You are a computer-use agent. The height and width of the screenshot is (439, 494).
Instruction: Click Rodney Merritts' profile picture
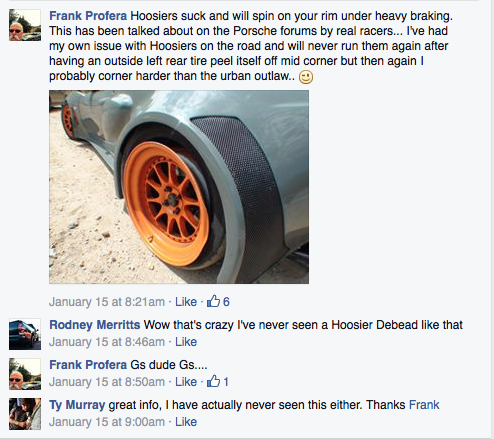pos(25,334)
